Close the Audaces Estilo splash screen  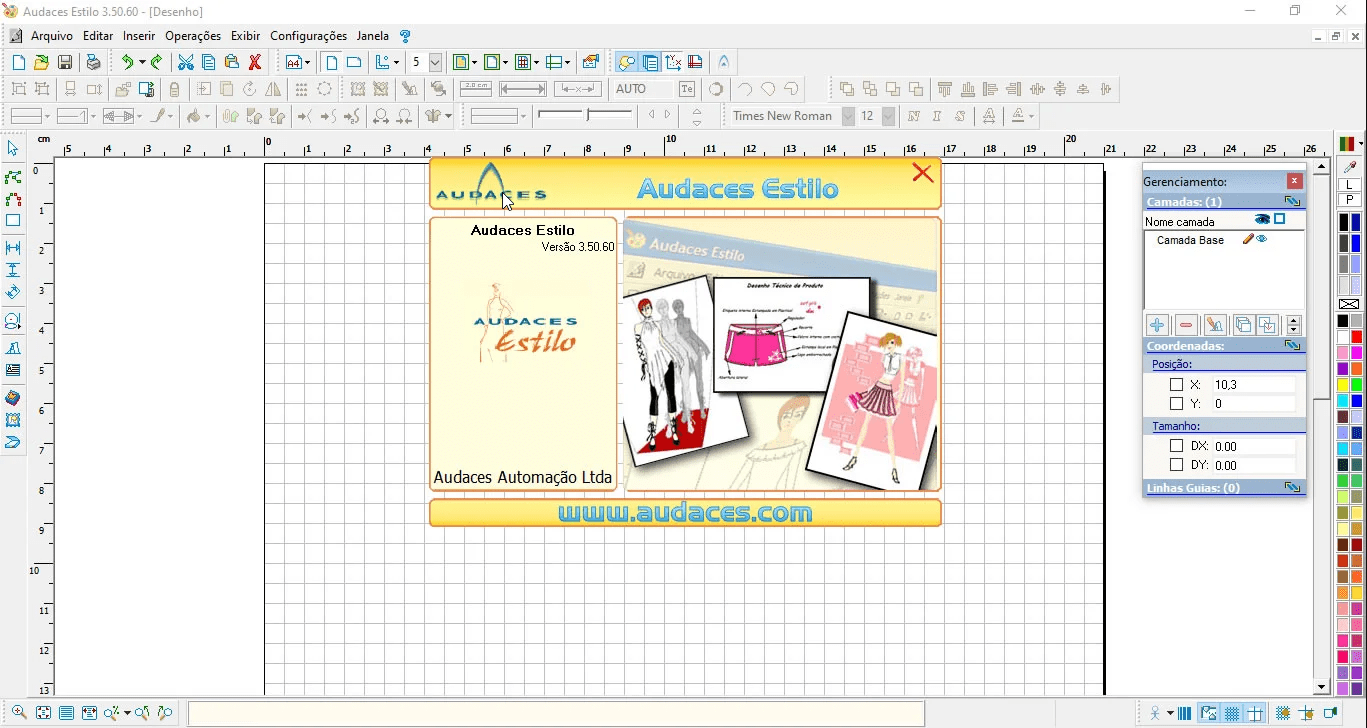point(922,174)
